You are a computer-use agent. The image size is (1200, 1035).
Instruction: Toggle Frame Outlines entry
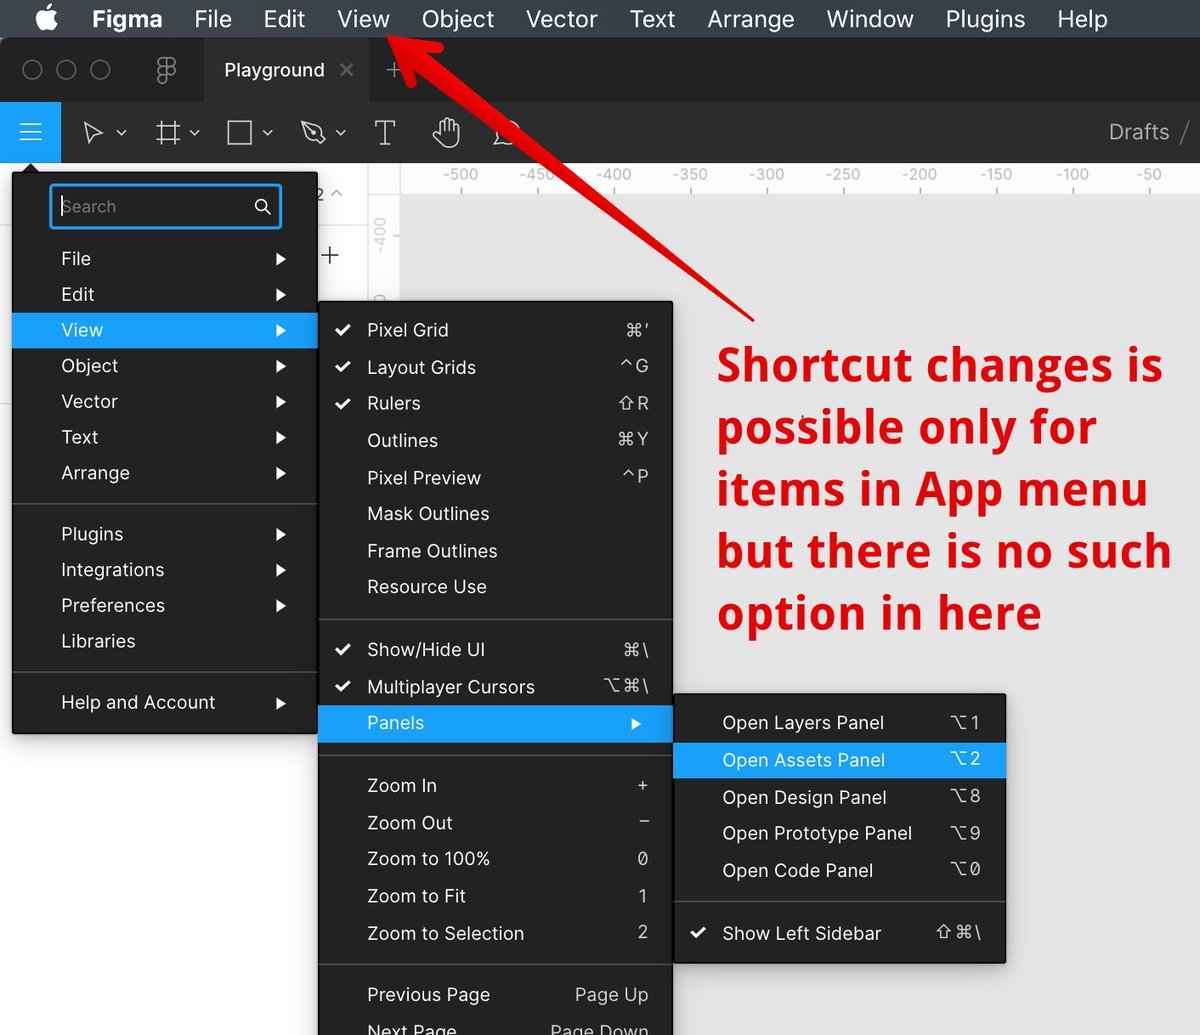pos(495,551)
